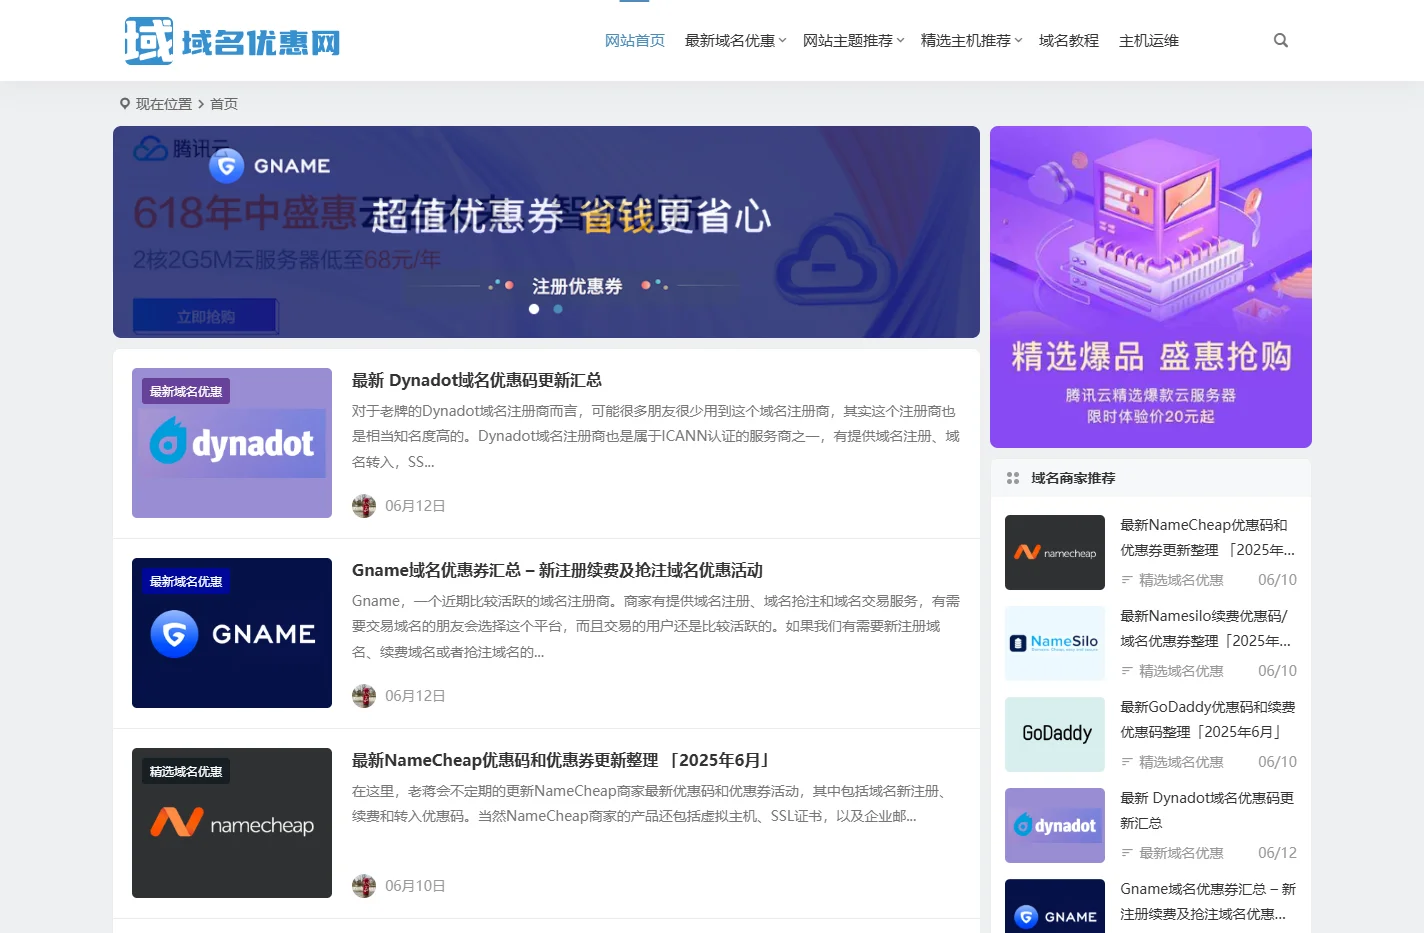Go to 网站首页 in the navigation
This screenshot has height=933, width=1424.
[635, 41]
